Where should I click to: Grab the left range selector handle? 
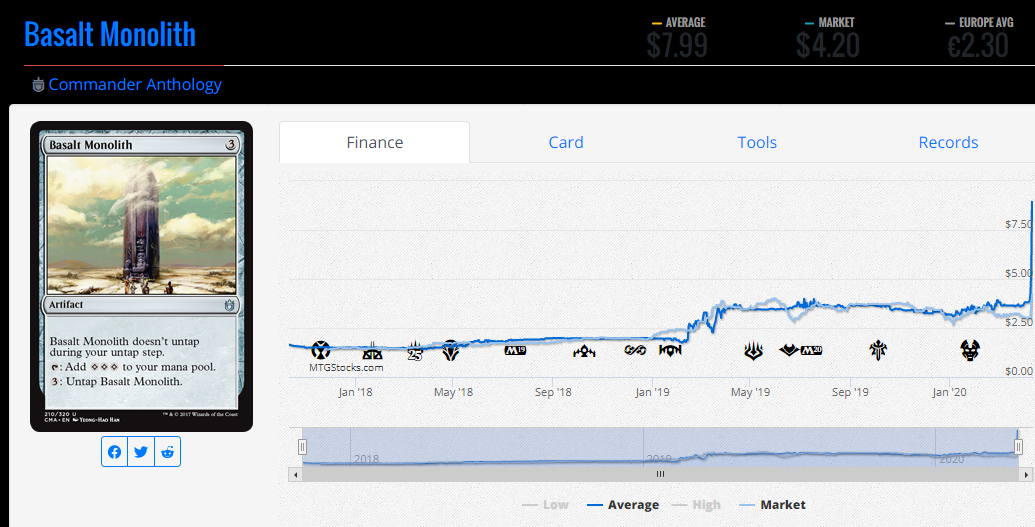[x=302, y=447]
